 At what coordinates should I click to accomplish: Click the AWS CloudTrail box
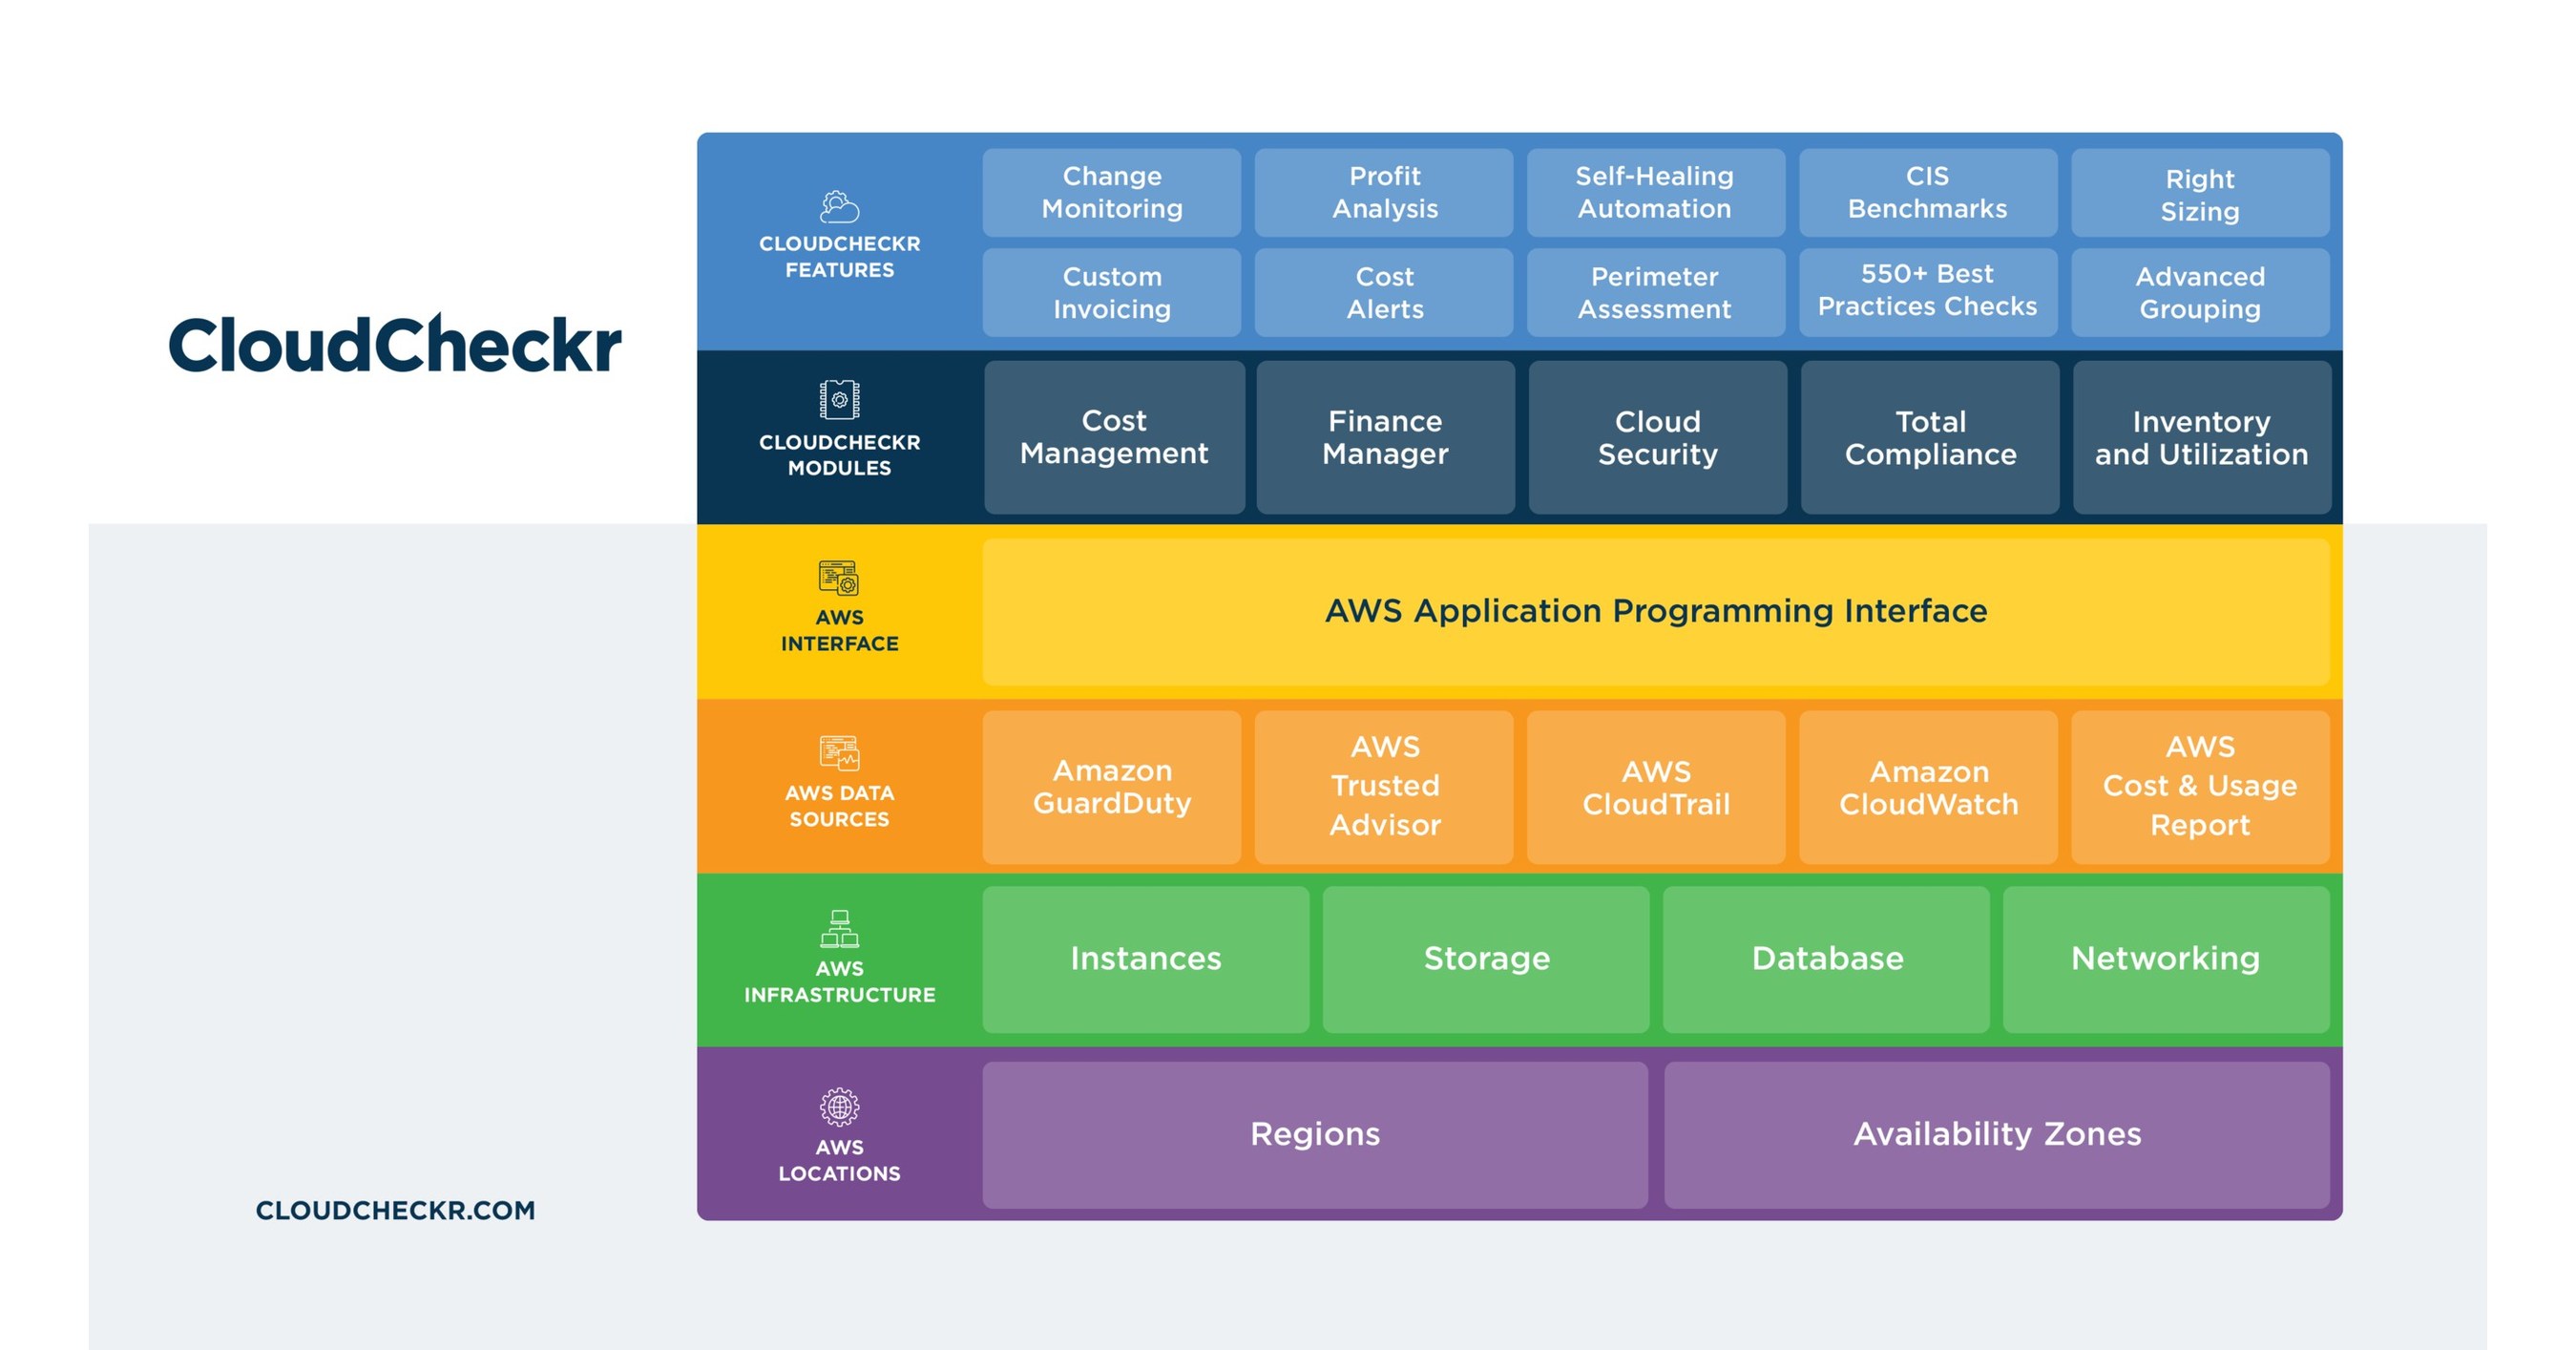point(1656,787)
